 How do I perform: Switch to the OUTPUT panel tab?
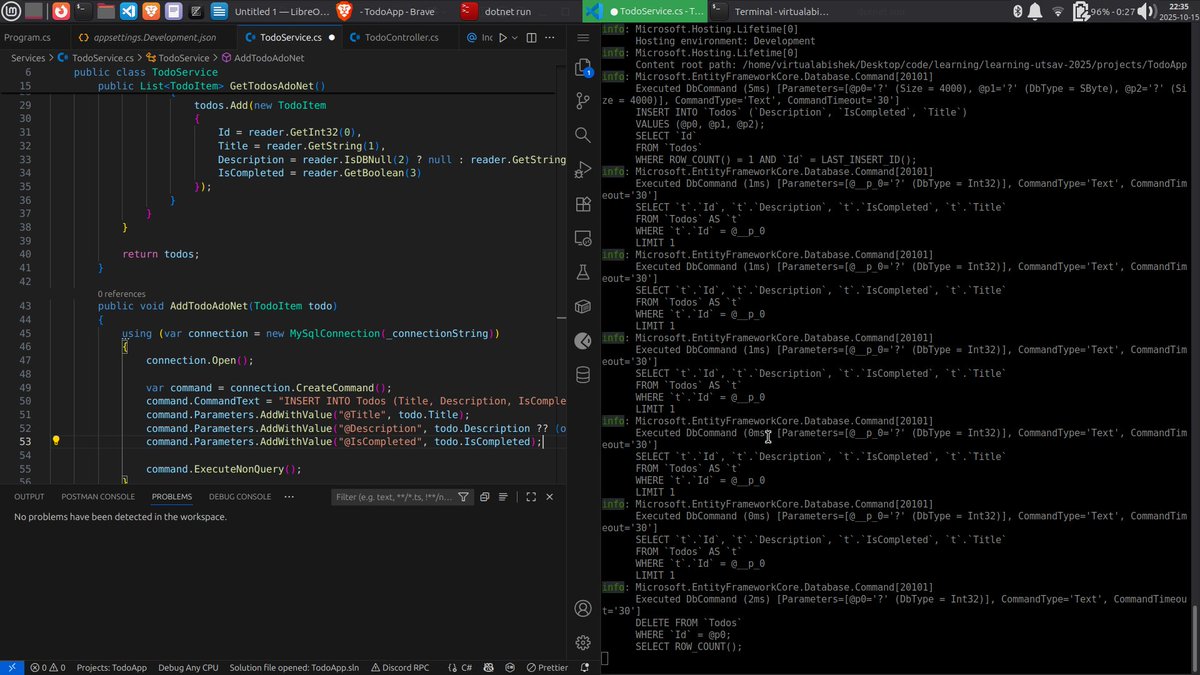tap(29, 496)
